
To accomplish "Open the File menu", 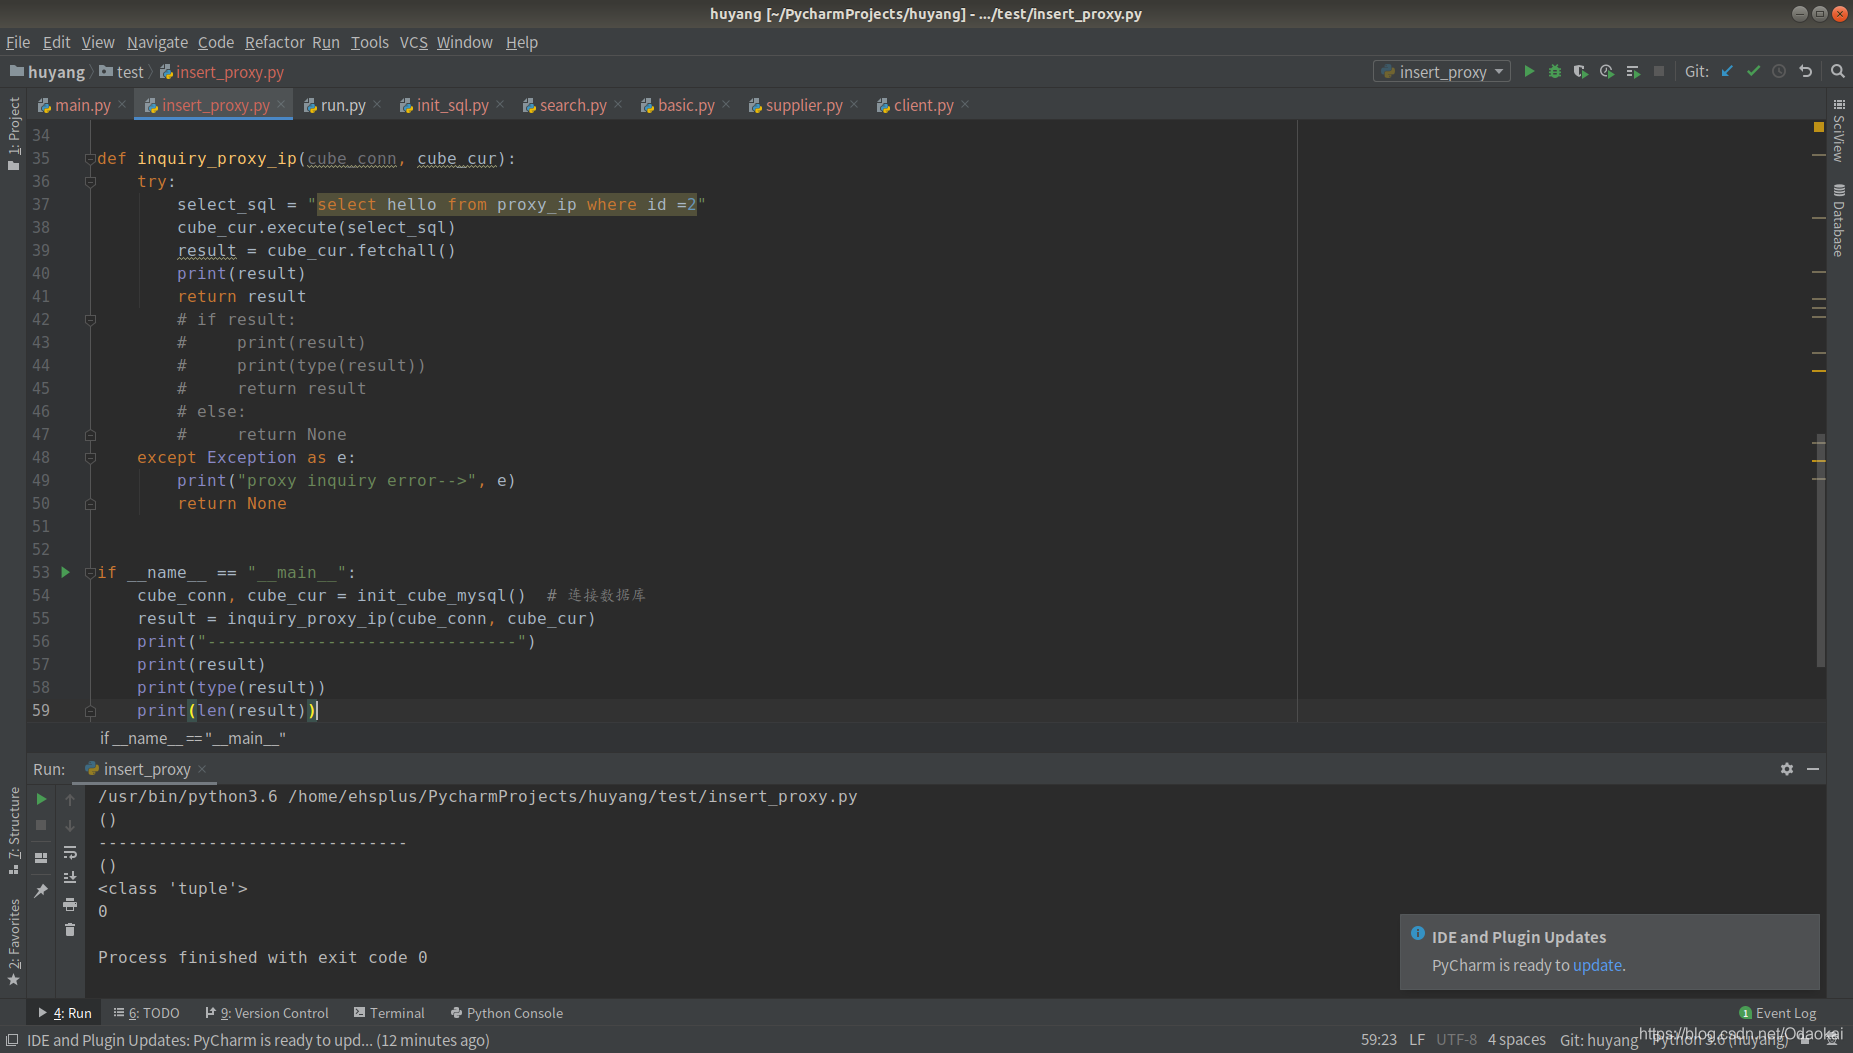I will 18,42.
